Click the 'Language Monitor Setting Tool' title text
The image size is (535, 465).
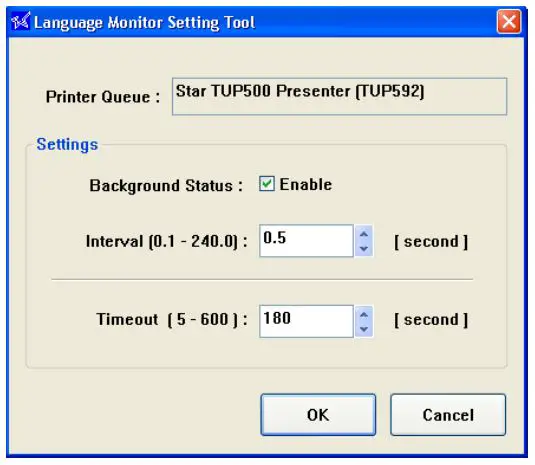(x=144, y=23)
